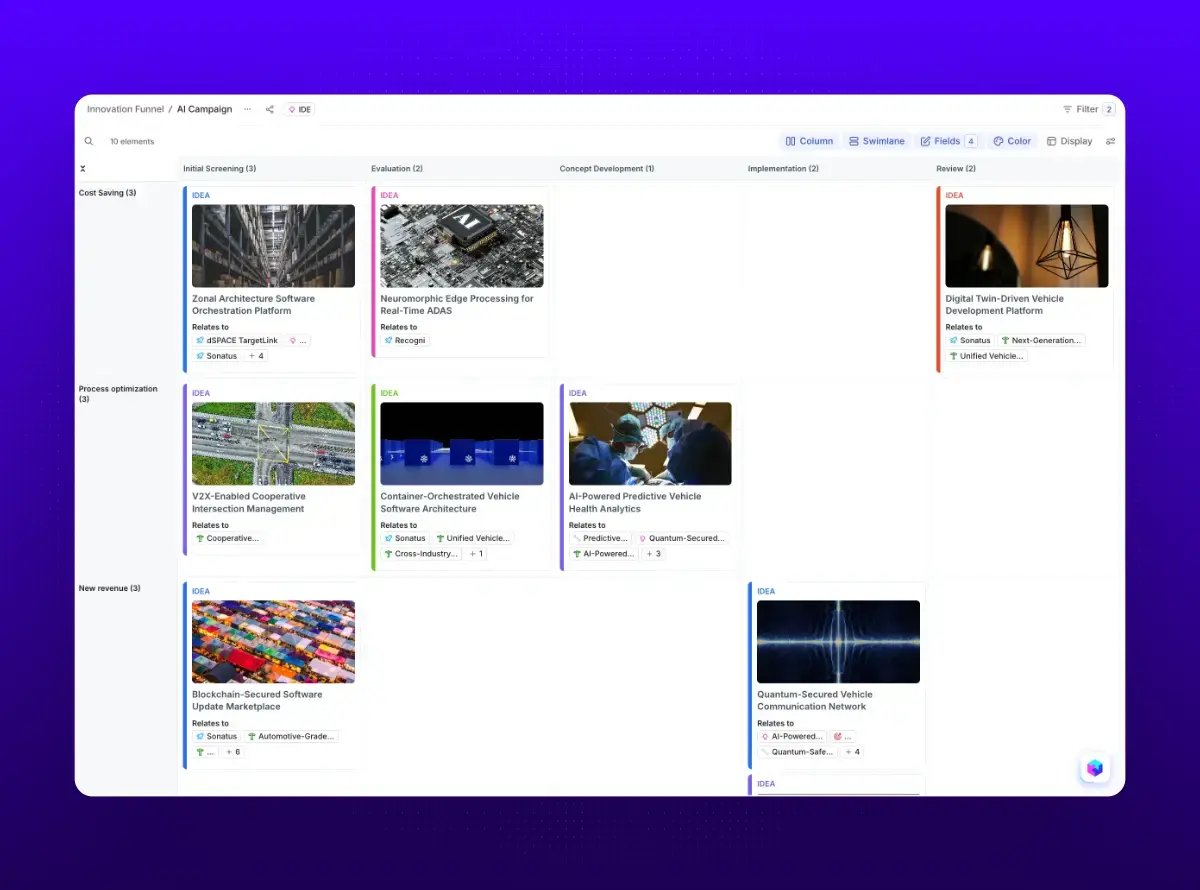Viewport: 1200px width, 890px height.
Task: Click the IDE tag in the header
Action: [298, 109]
